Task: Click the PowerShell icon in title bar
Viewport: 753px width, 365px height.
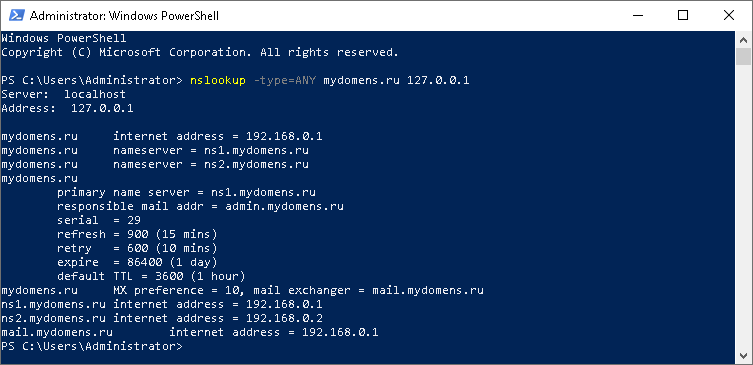Action: 17,15
